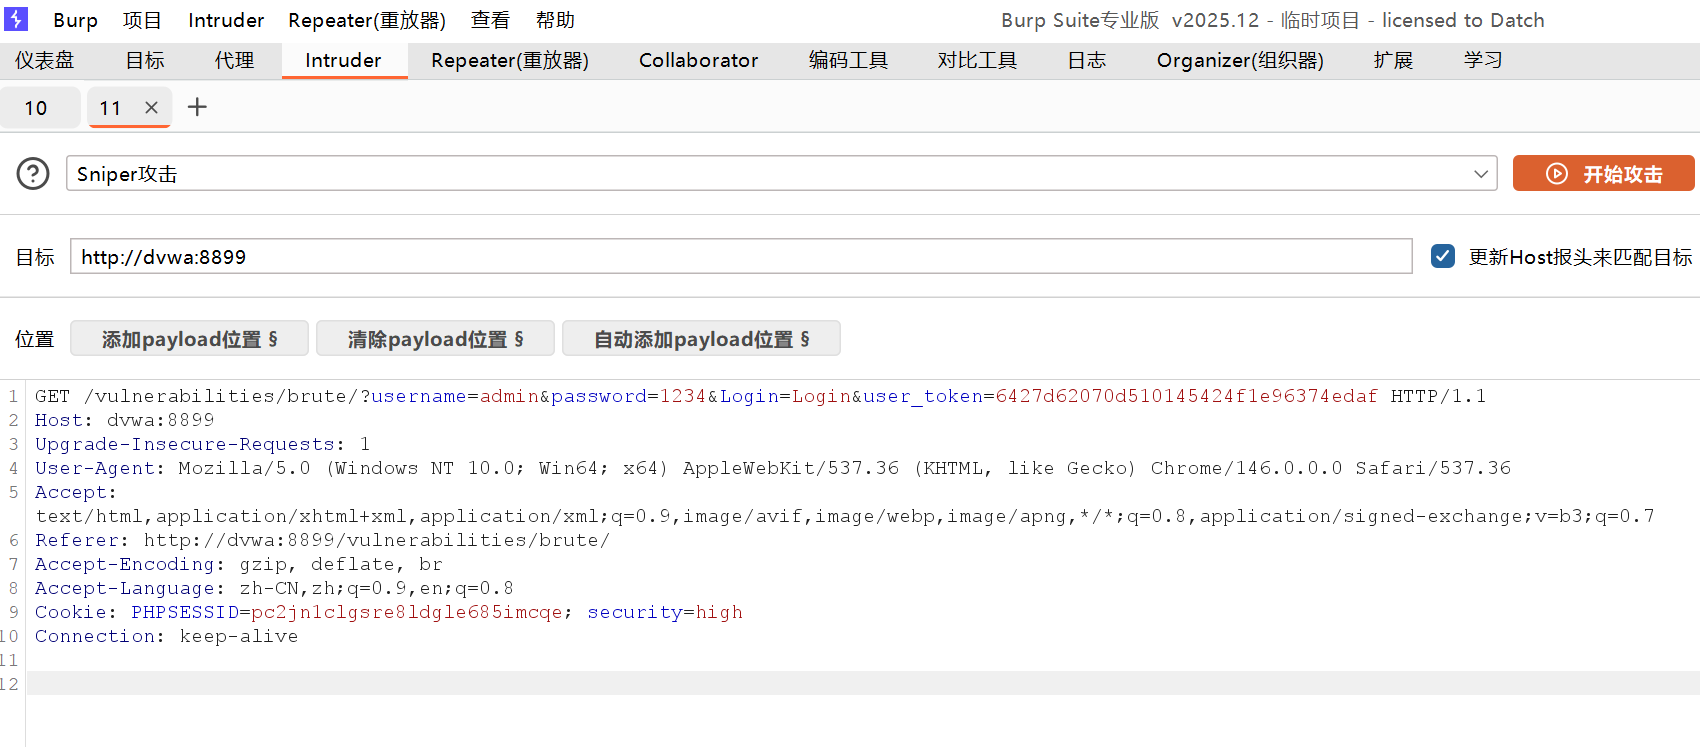The image size is (1700, 747).
Task: Click 自动添加payload位置 § button
Action: pos(701,339)
